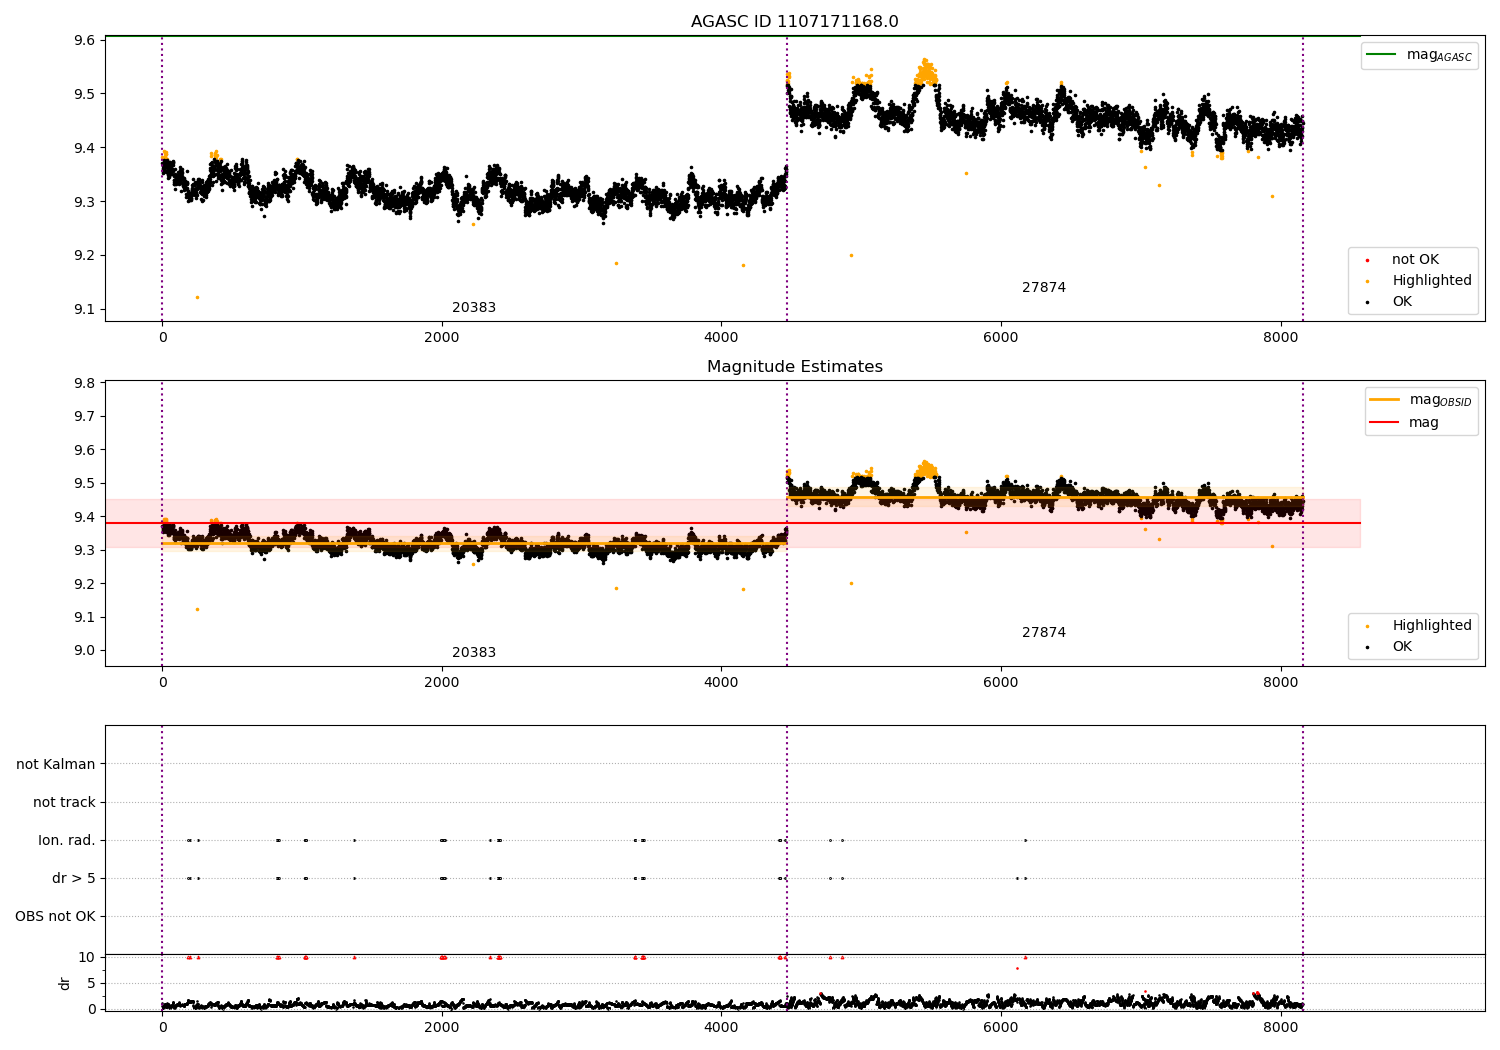Click the 'not track' axis label
The height and width of the screenshot is (1050, 1500).
coord(64,802)
